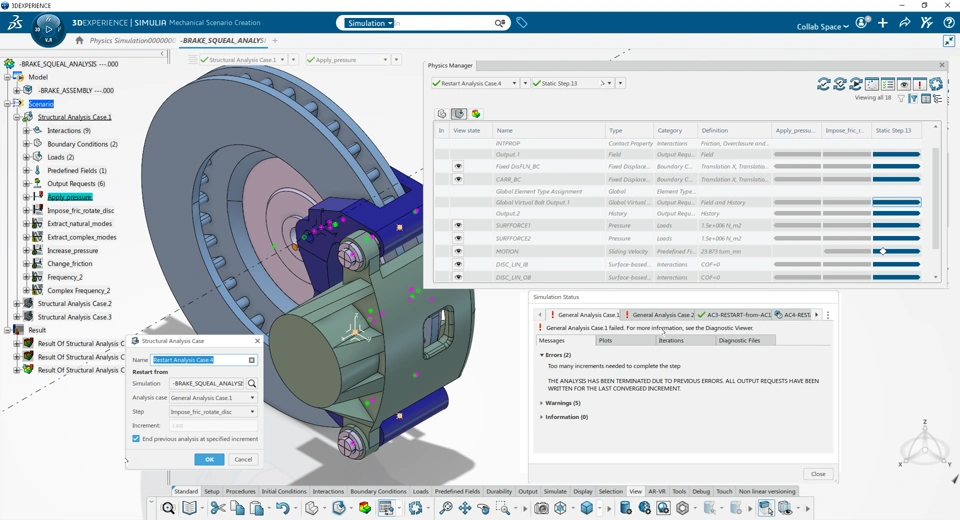The width and height of the screenshot is (960, 520).
Task: Click the open book icon in bottom toolbar
Action: pyautogui.click(x=190, y=508)
